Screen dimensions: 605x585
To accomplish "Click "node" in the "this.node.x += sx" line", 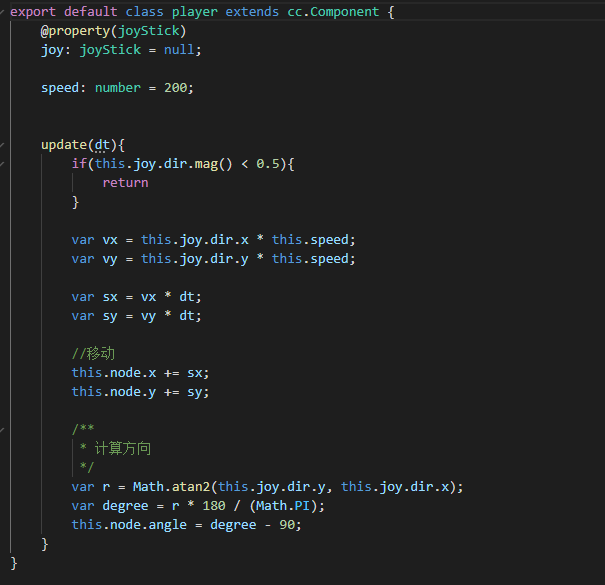I will (x=125, y=373).
